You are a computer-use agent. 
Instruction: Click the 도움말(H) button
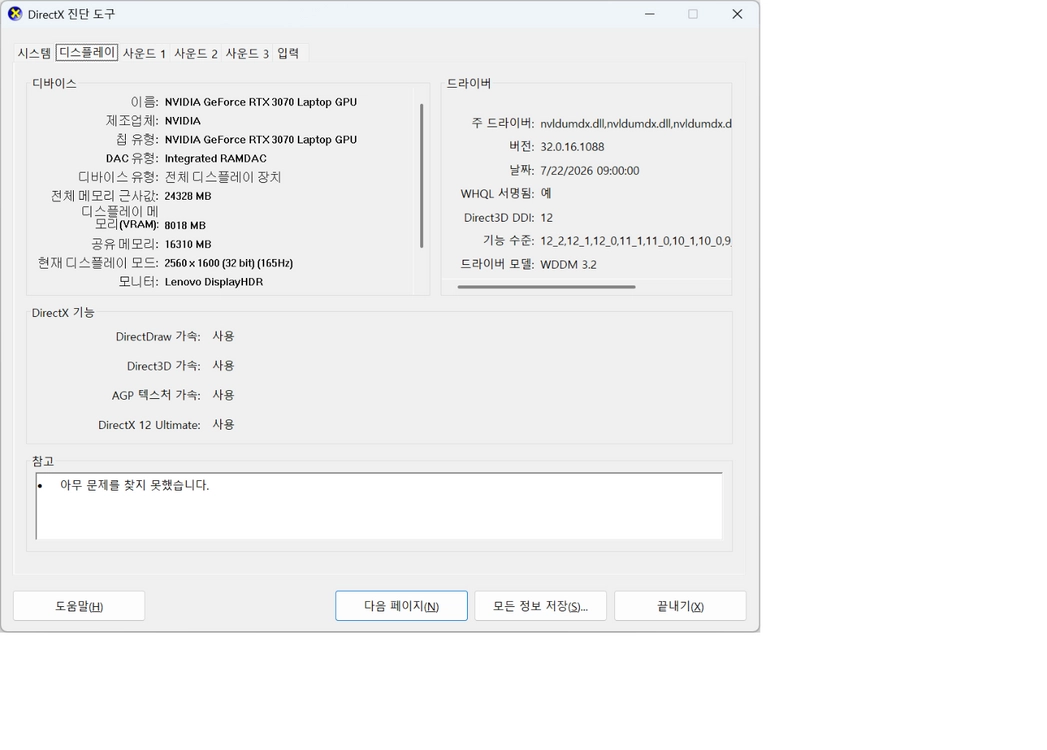point(79,606)
